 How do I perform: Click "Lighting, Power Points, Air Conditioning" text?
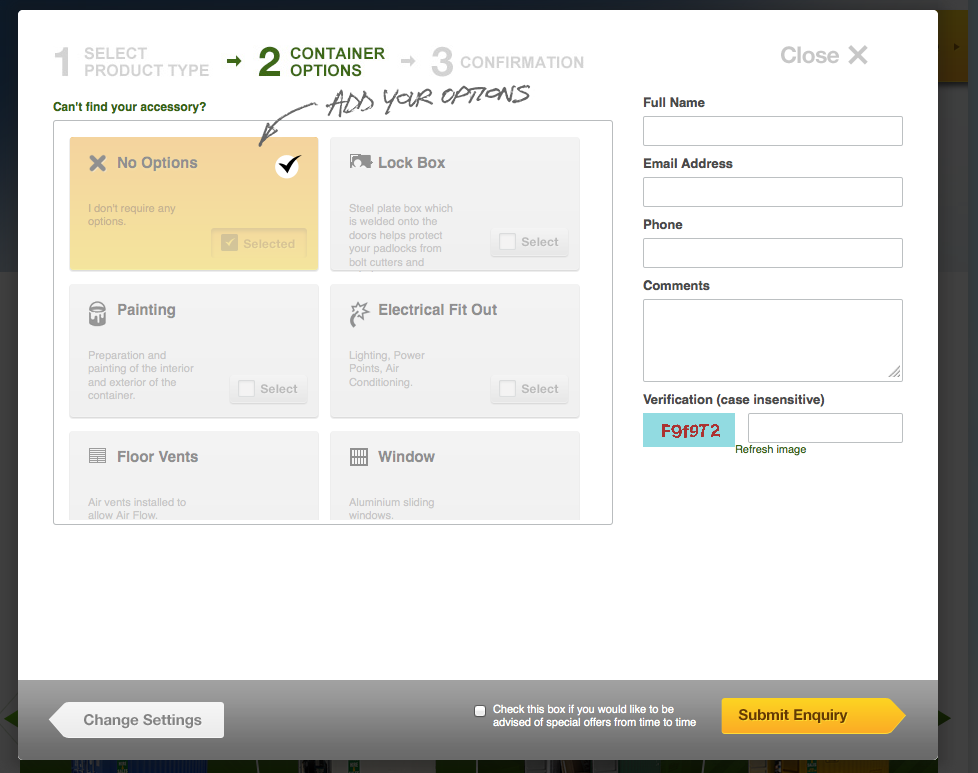(387, 369)
